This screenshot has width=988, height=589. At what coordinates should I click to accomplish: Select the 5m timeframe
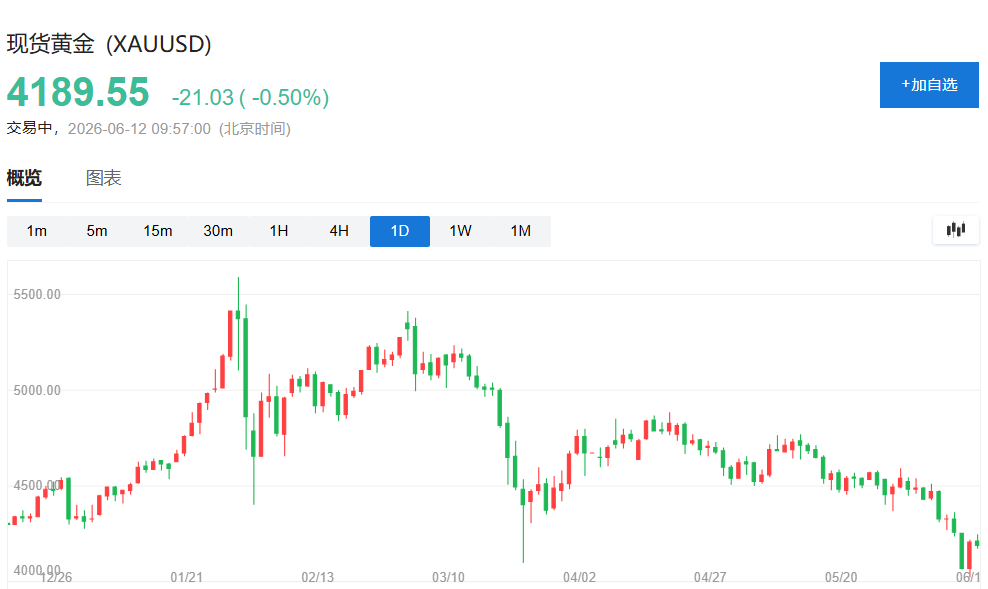[97, 231]
